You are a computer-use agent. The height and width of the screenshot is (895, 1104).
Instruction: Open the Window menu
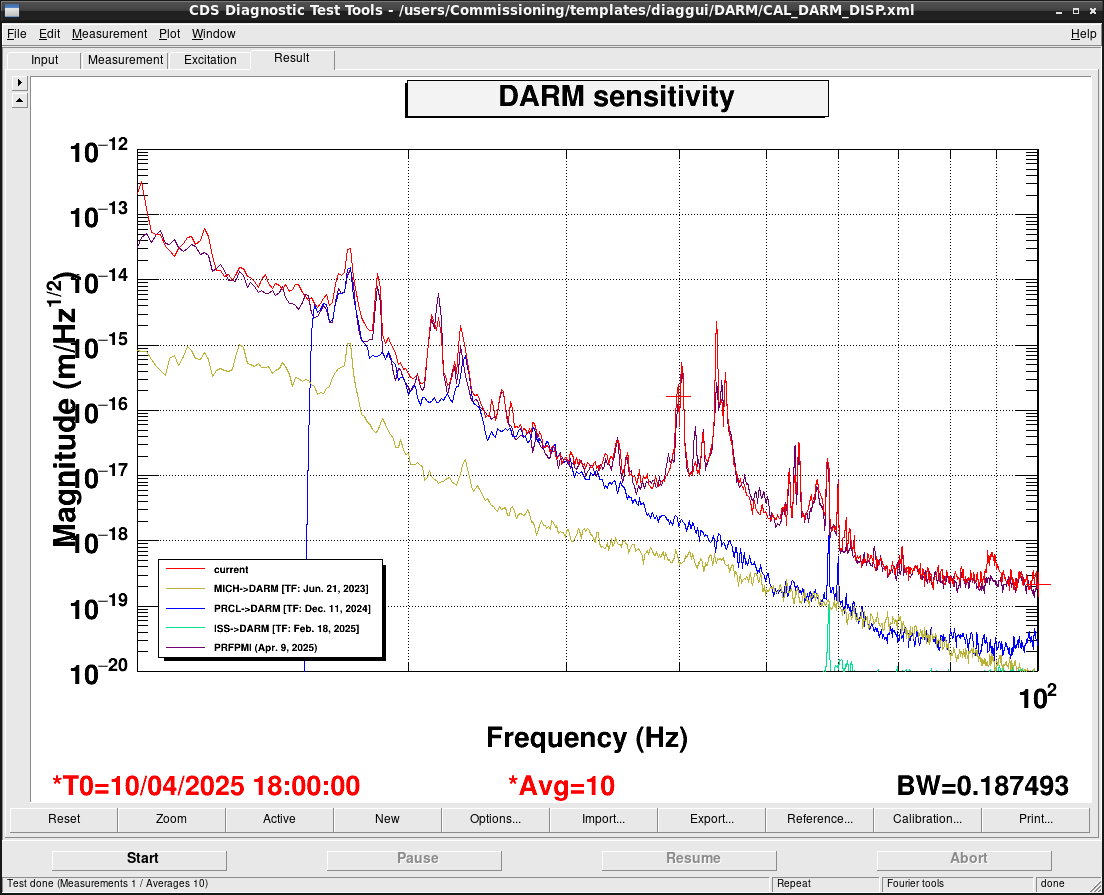pos(213,34)
